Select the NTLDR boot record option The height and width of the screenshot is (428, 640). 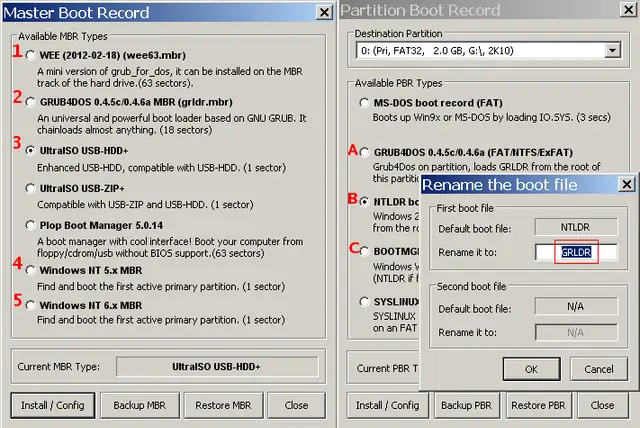click(x=364, y=202)
